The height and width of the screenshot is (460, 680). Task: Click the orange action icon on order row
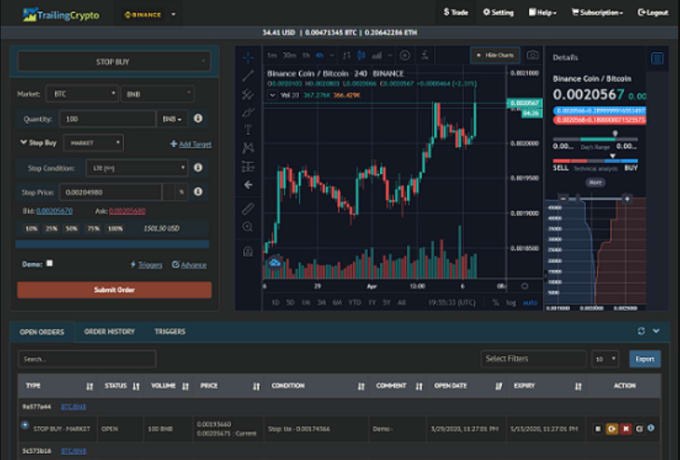pos(612,429)
